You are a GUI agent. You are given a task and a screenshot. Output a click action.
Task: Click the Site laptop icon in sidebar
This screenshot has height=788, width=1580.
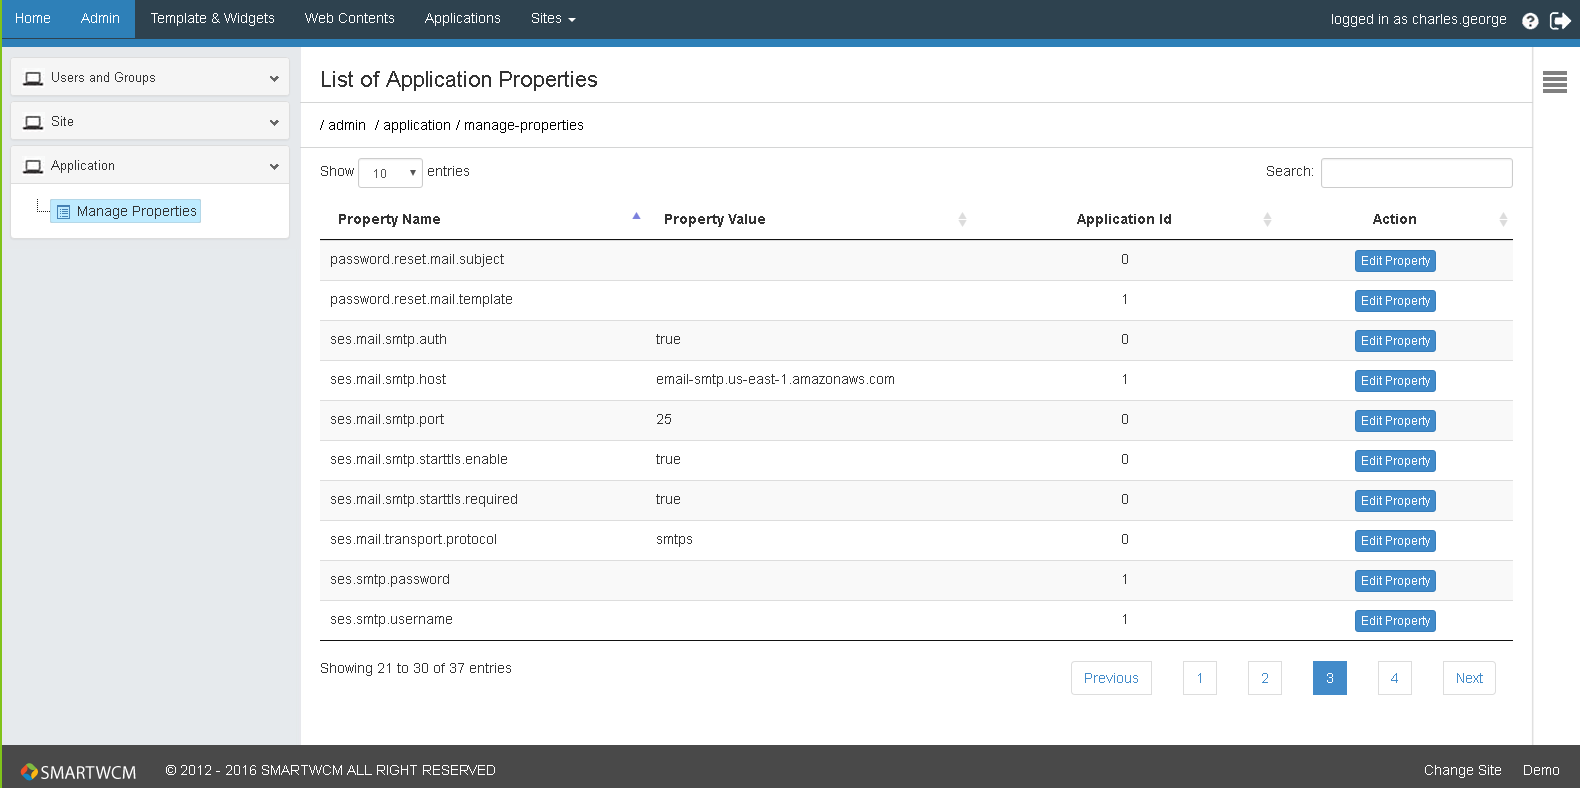33,122
